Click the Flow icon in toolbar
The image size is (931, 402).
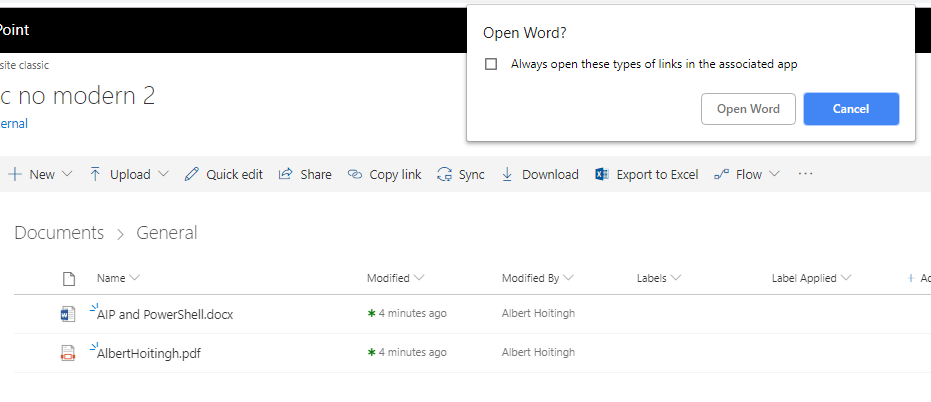721,174
